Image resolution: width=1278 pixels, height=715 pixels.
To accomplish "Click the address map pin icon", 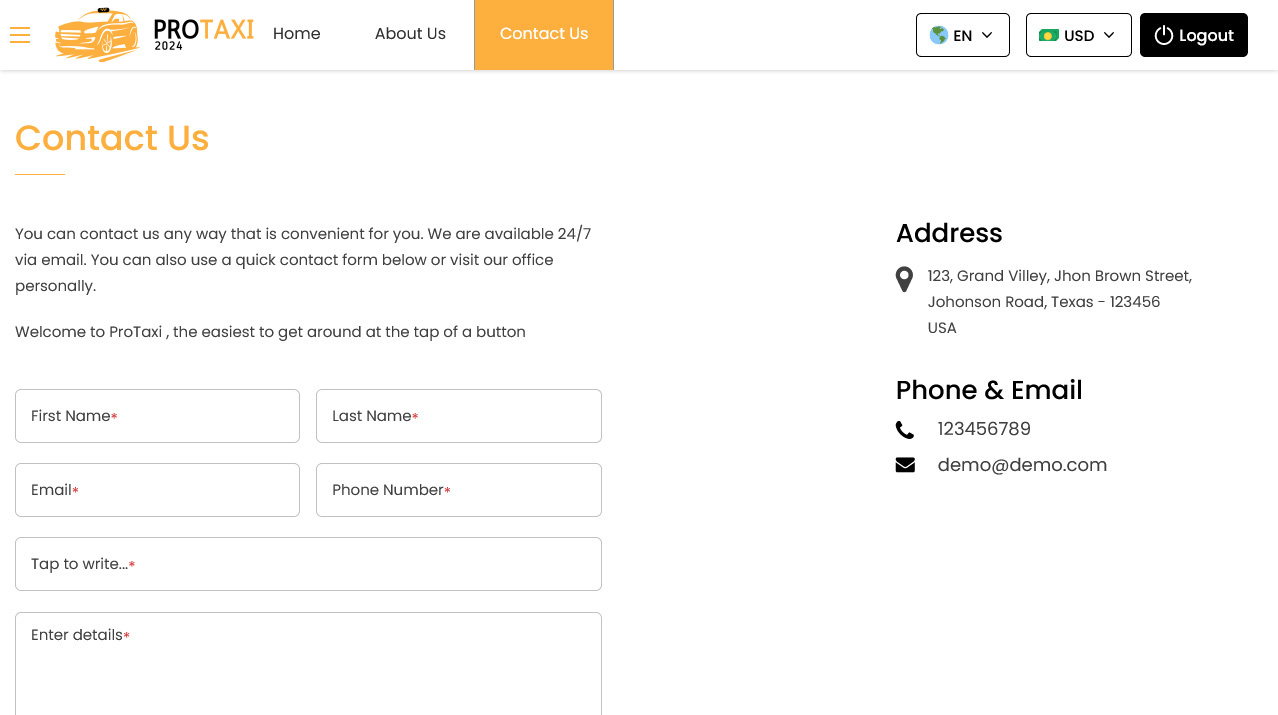I will [904, 279].
